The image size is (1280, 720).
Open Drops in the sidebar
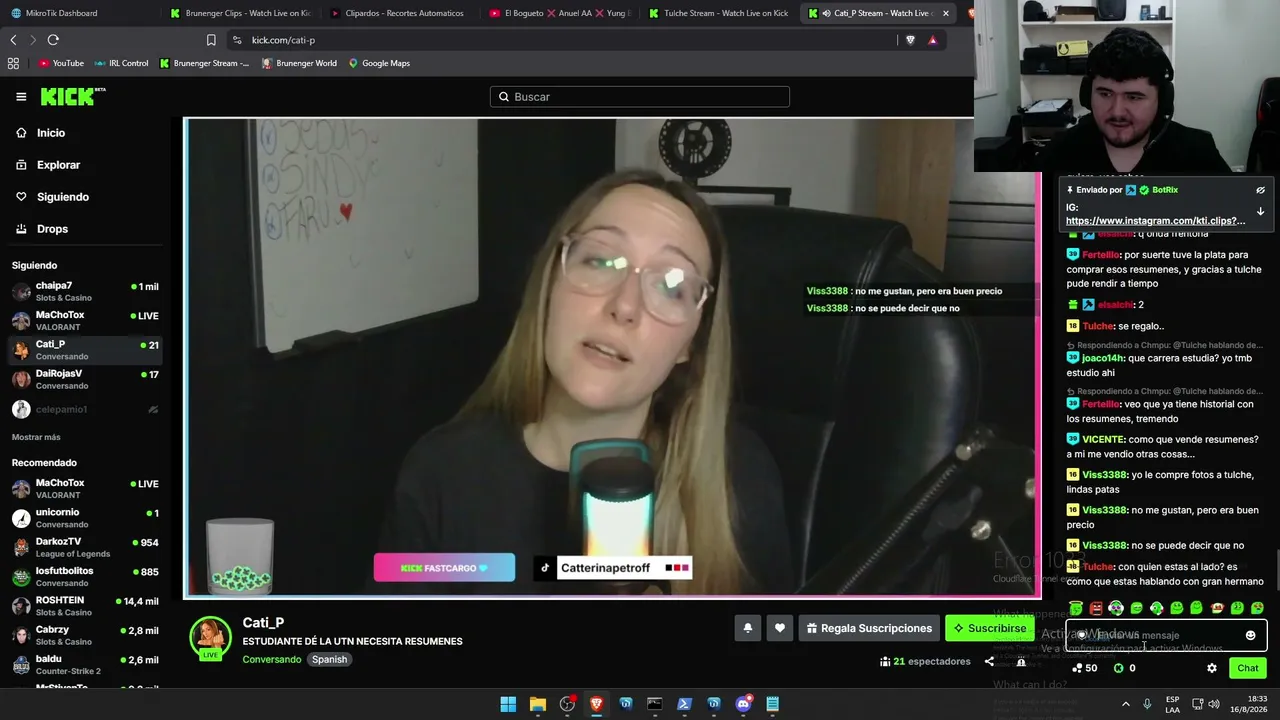pos(42,229)
